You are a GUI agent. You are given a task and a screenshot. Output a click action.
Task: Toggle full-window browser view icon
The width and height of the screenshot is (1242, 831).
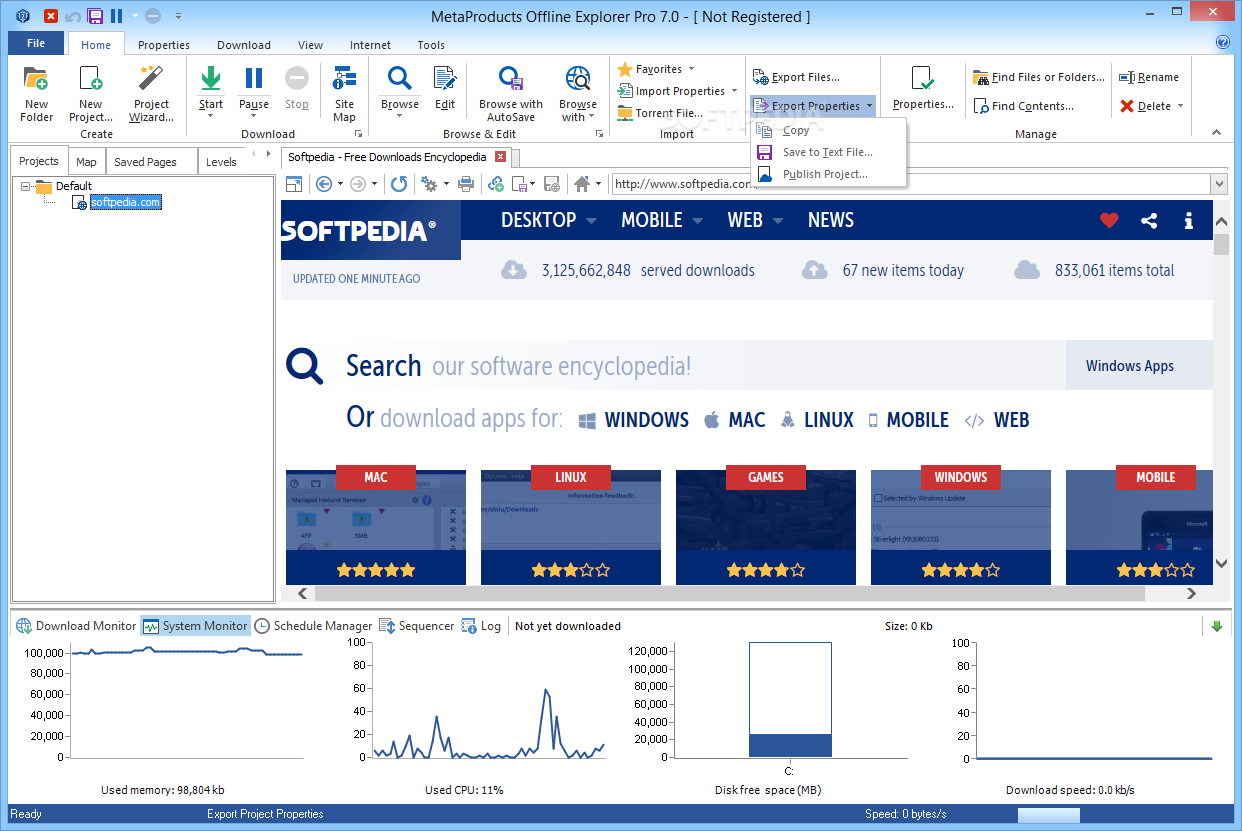294,184
